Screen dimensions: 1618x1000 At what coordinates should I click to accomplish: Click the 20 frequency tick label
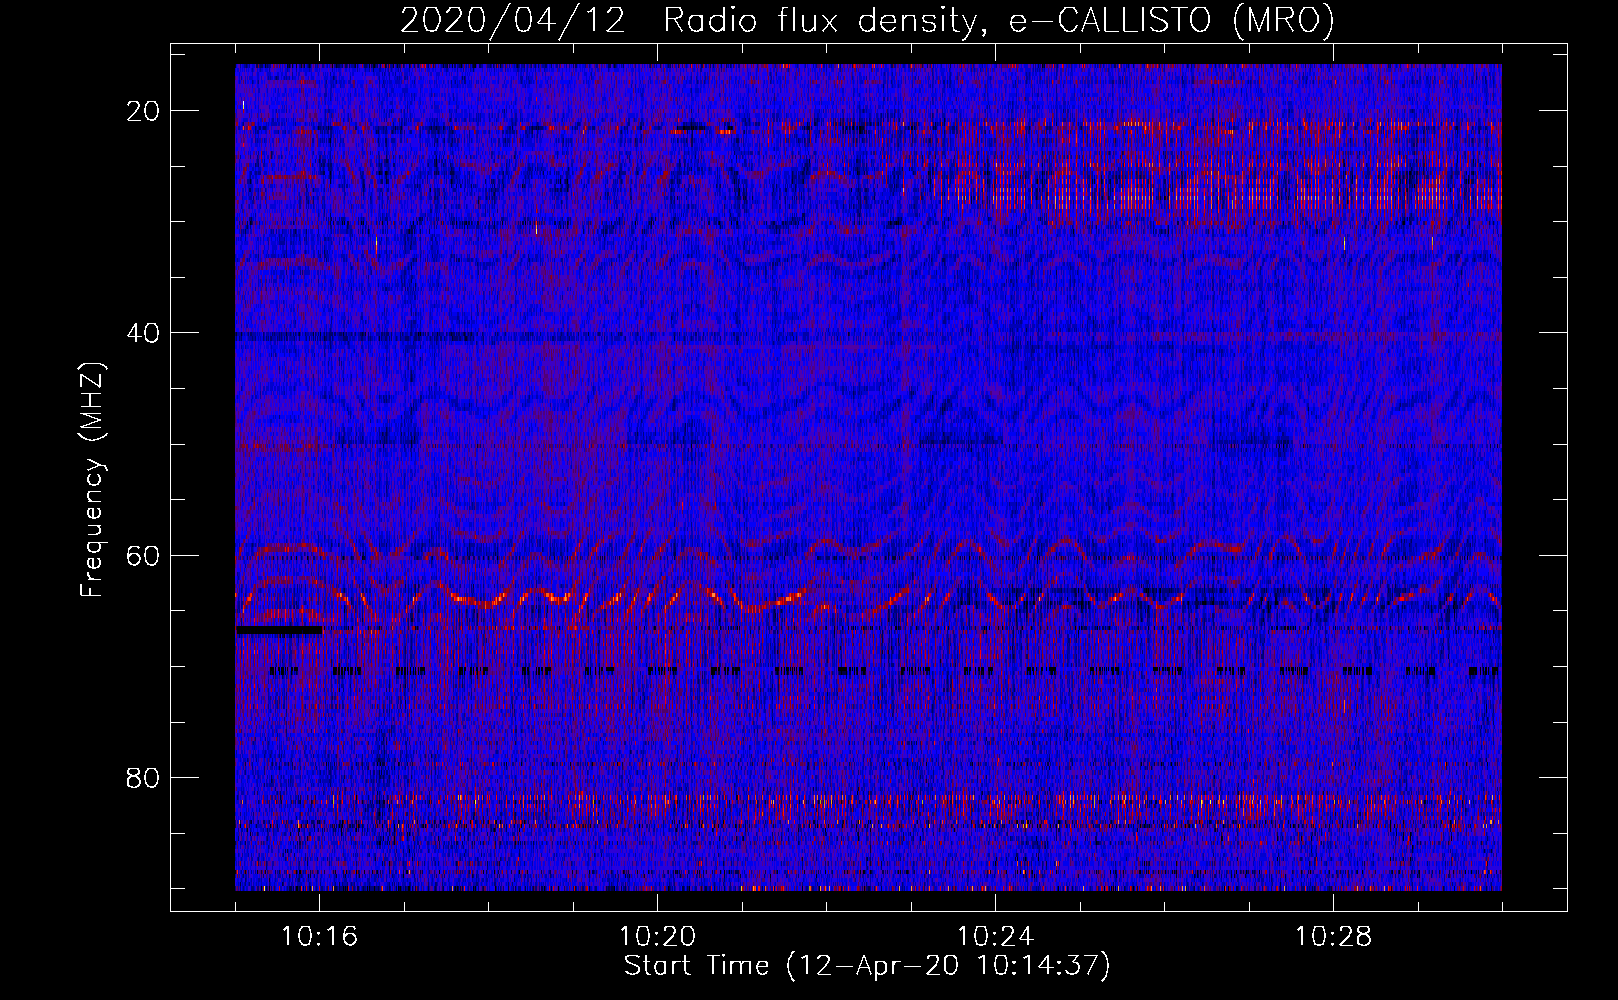143,111
